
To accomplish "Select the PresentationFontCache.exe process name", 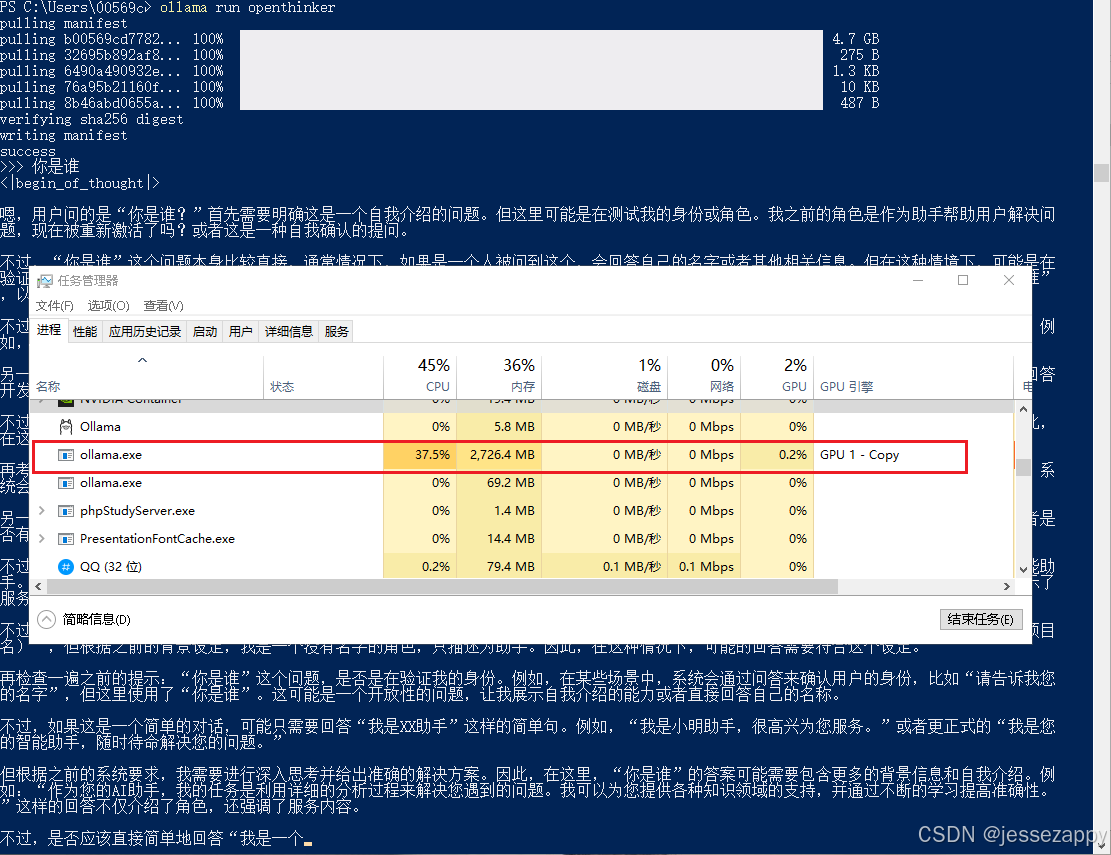I will (157, 538).
